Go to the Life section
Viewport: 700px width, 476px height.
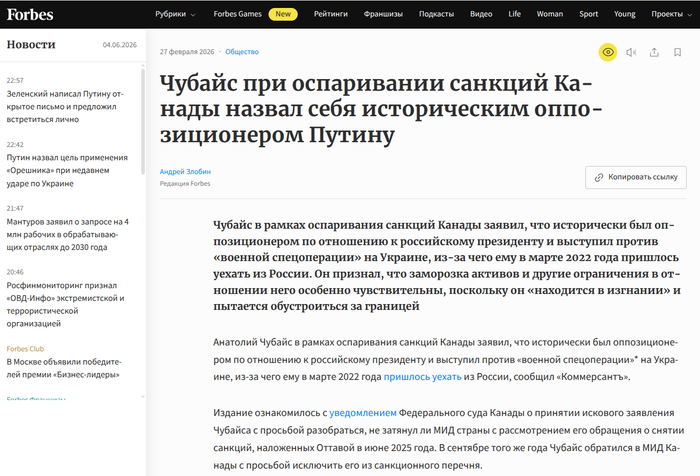point(514,14)
